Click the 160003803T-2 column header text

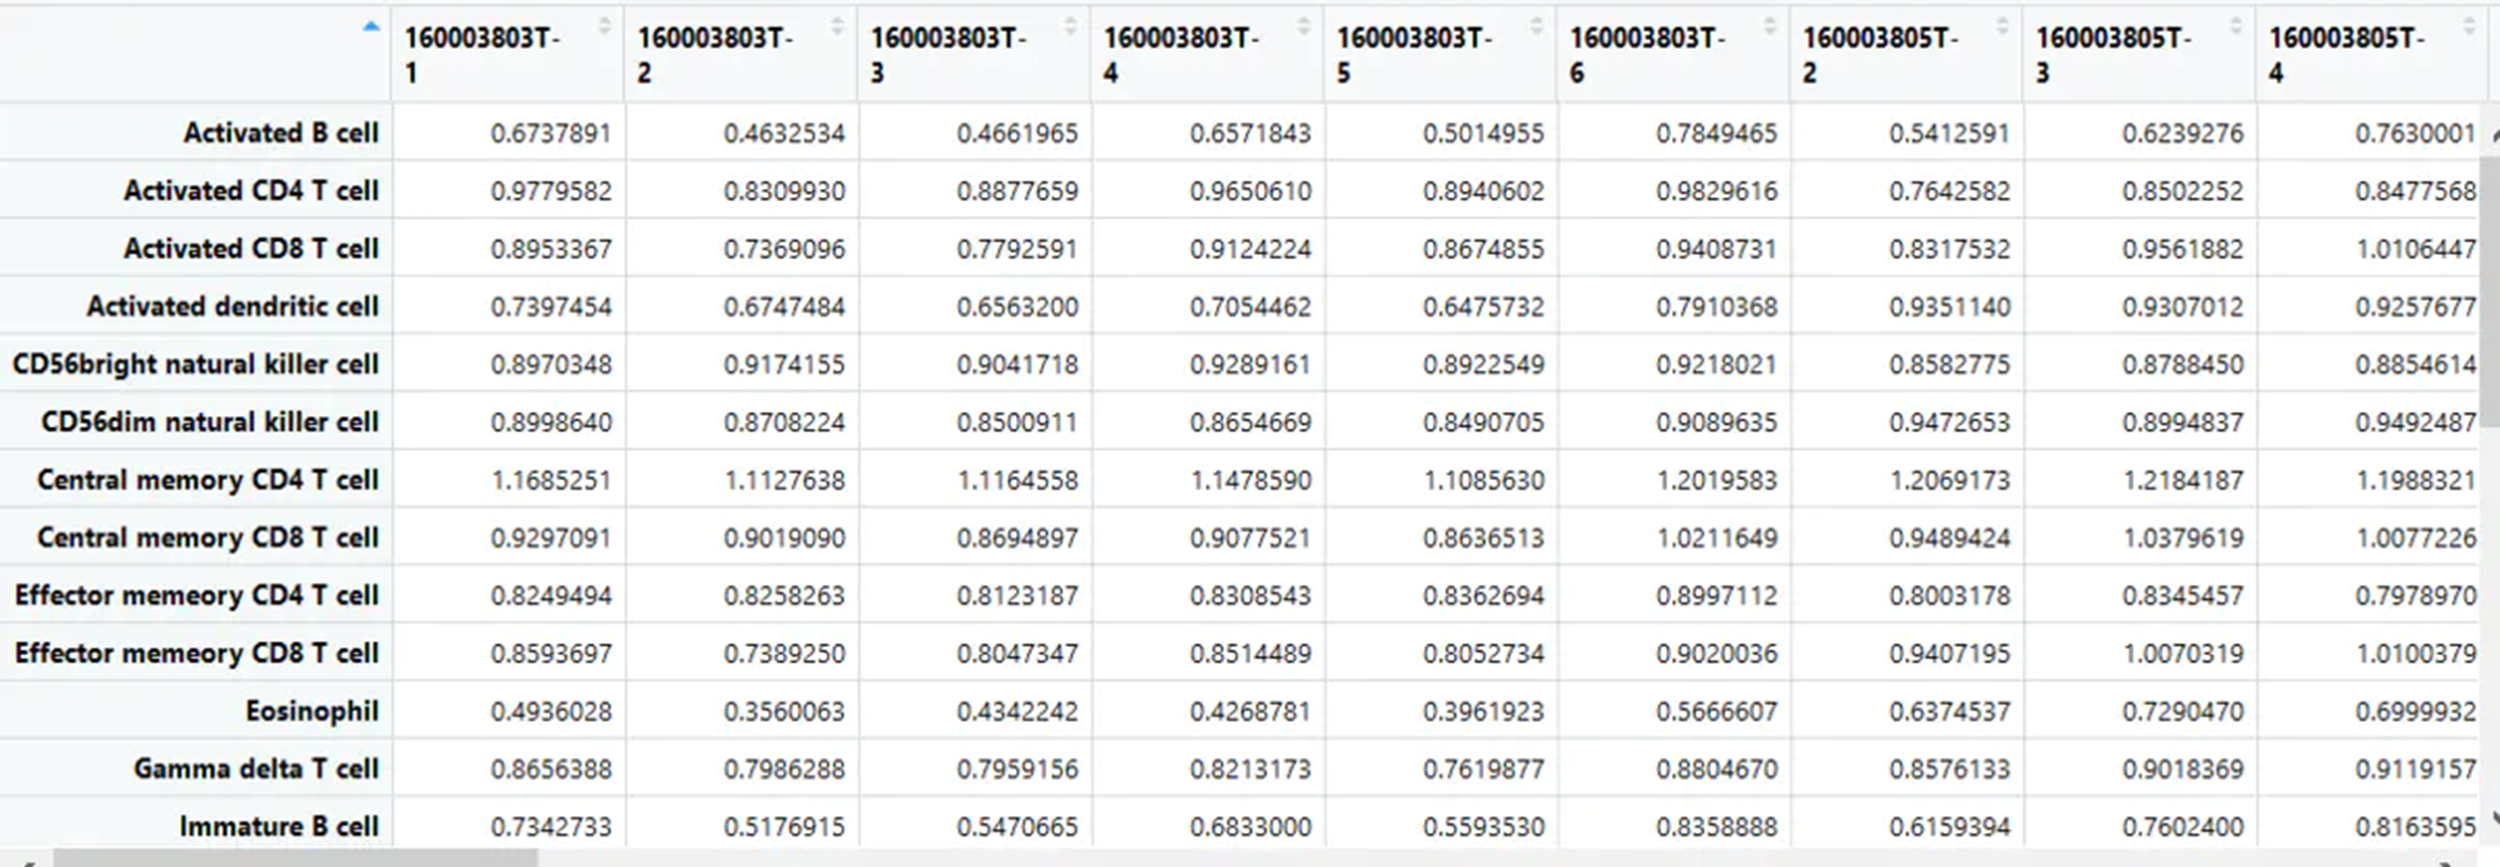[715, 55]
